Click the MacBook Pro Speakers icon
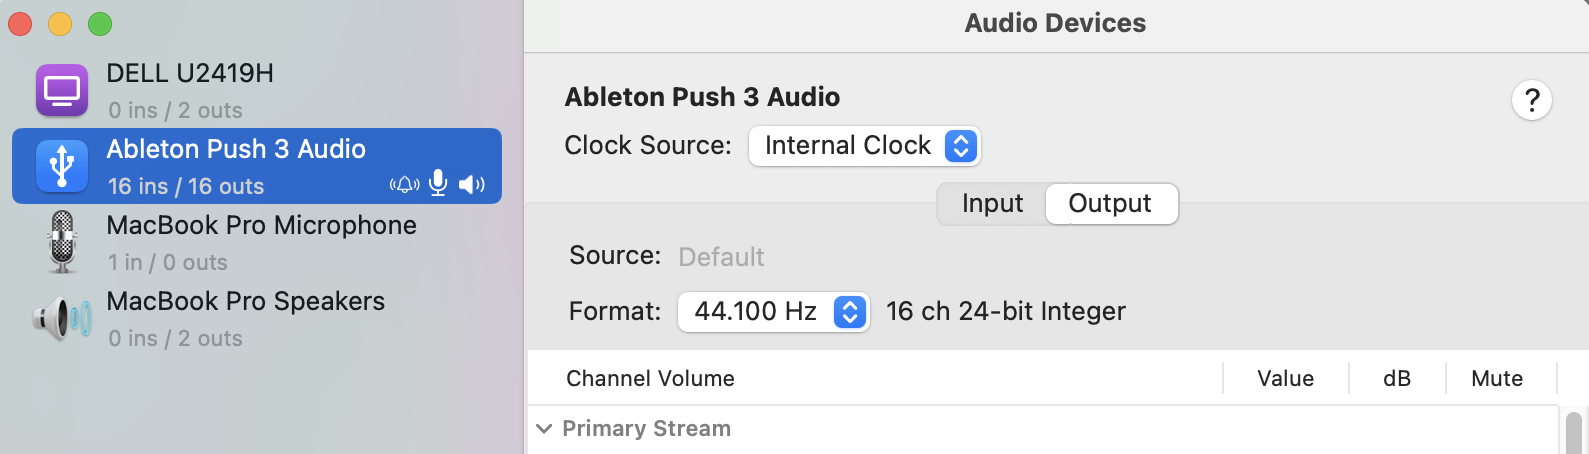Image resolution: width=1589 pixels, height=454 pixels. tap(62, 319)
